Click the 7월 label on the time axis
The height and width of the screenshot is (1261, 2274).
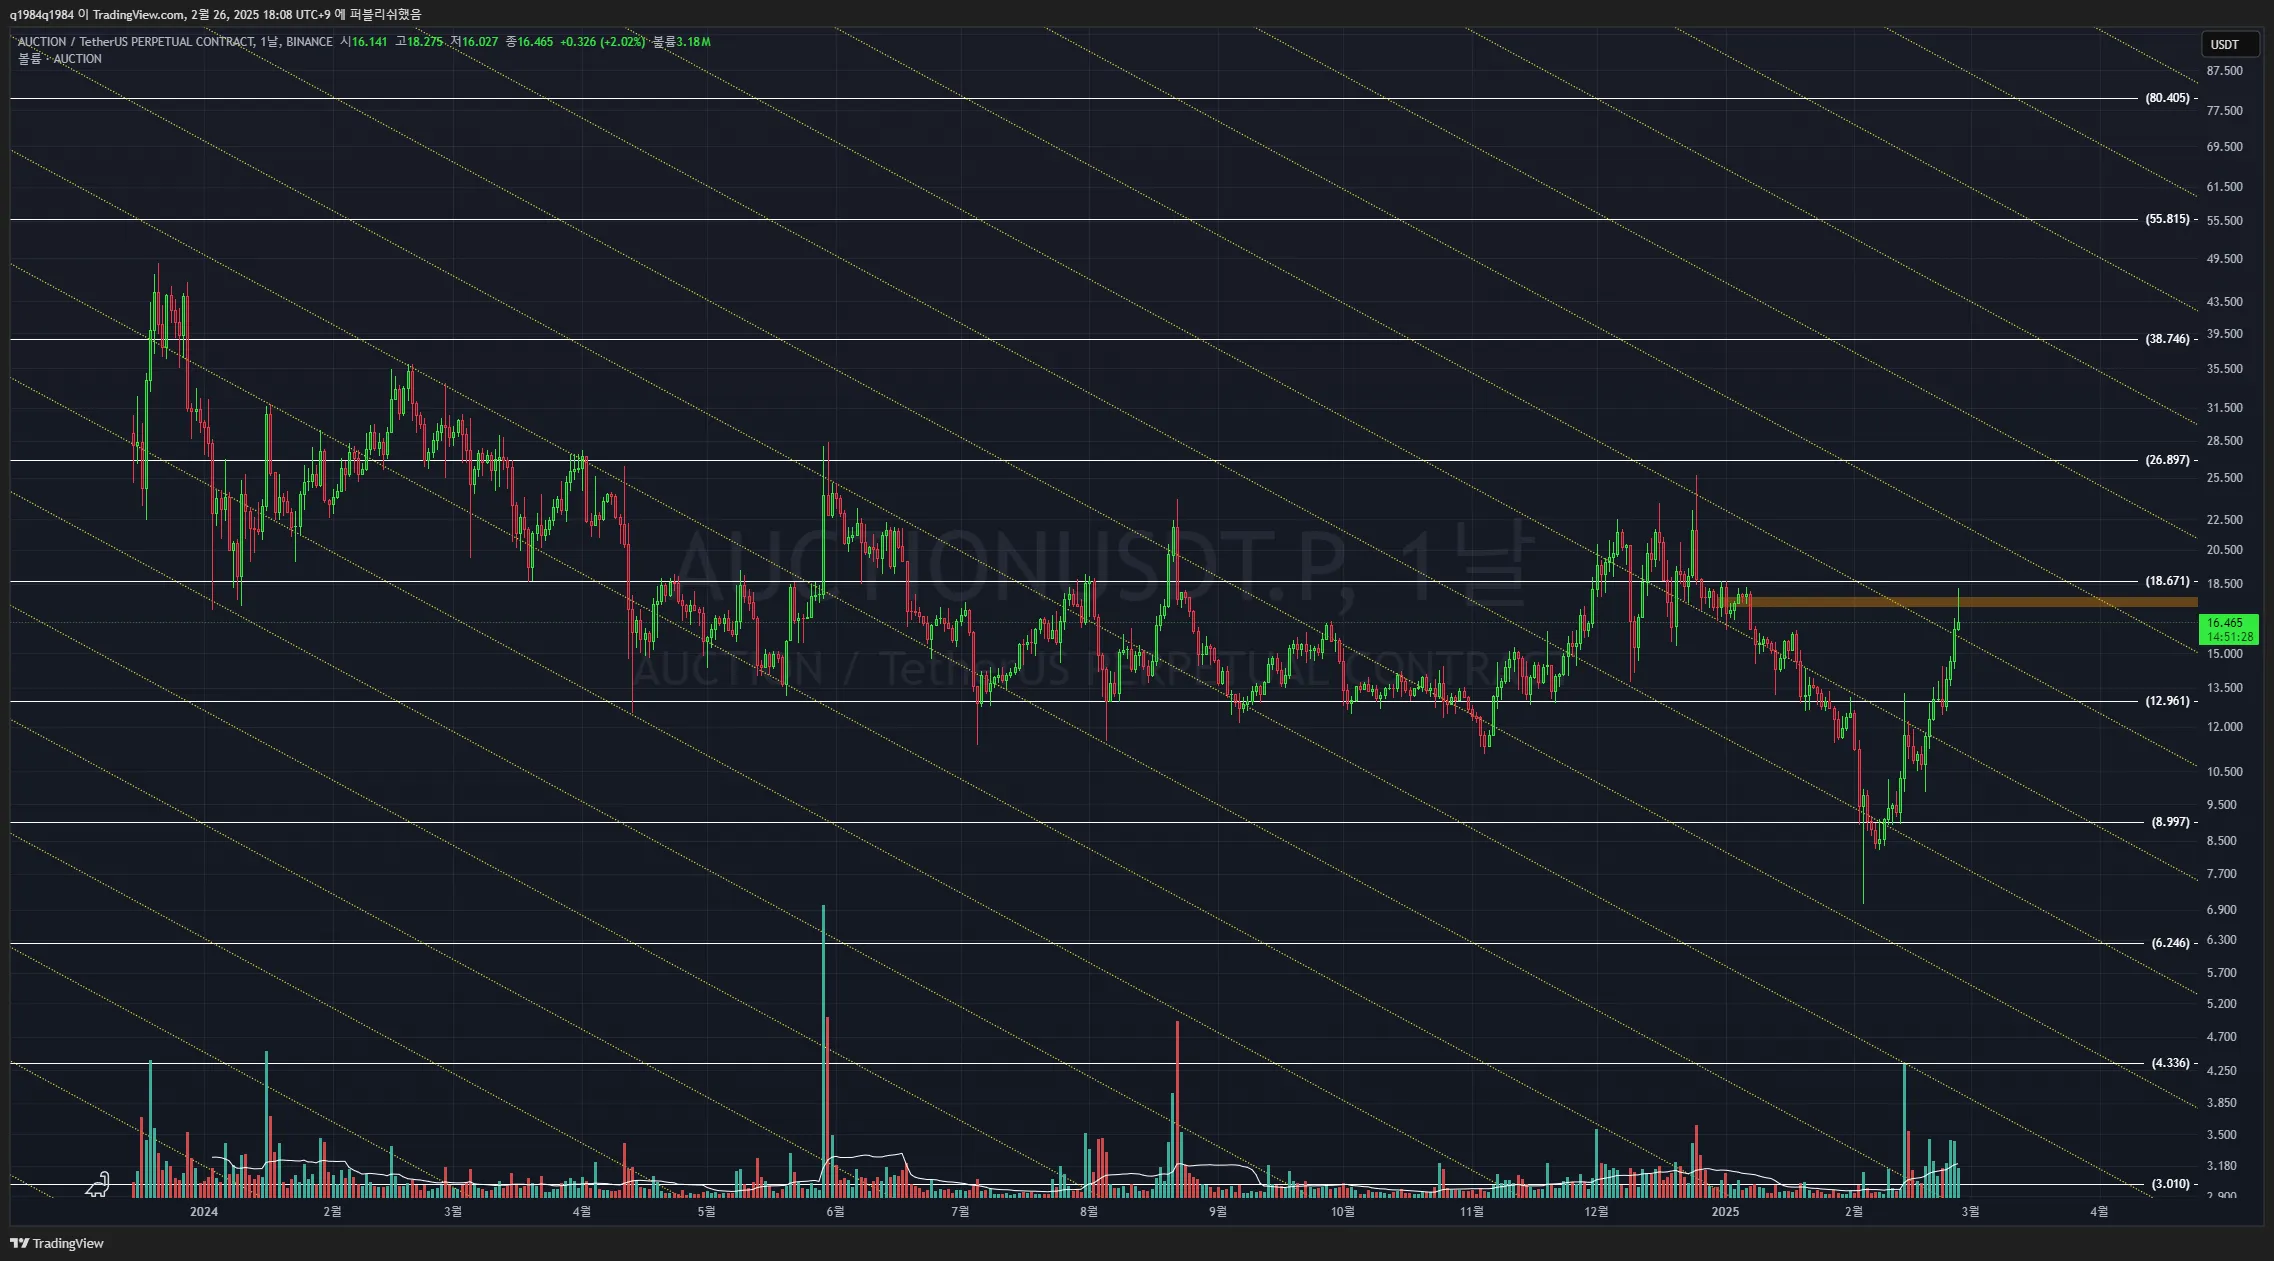click(x=960, y=1212)
